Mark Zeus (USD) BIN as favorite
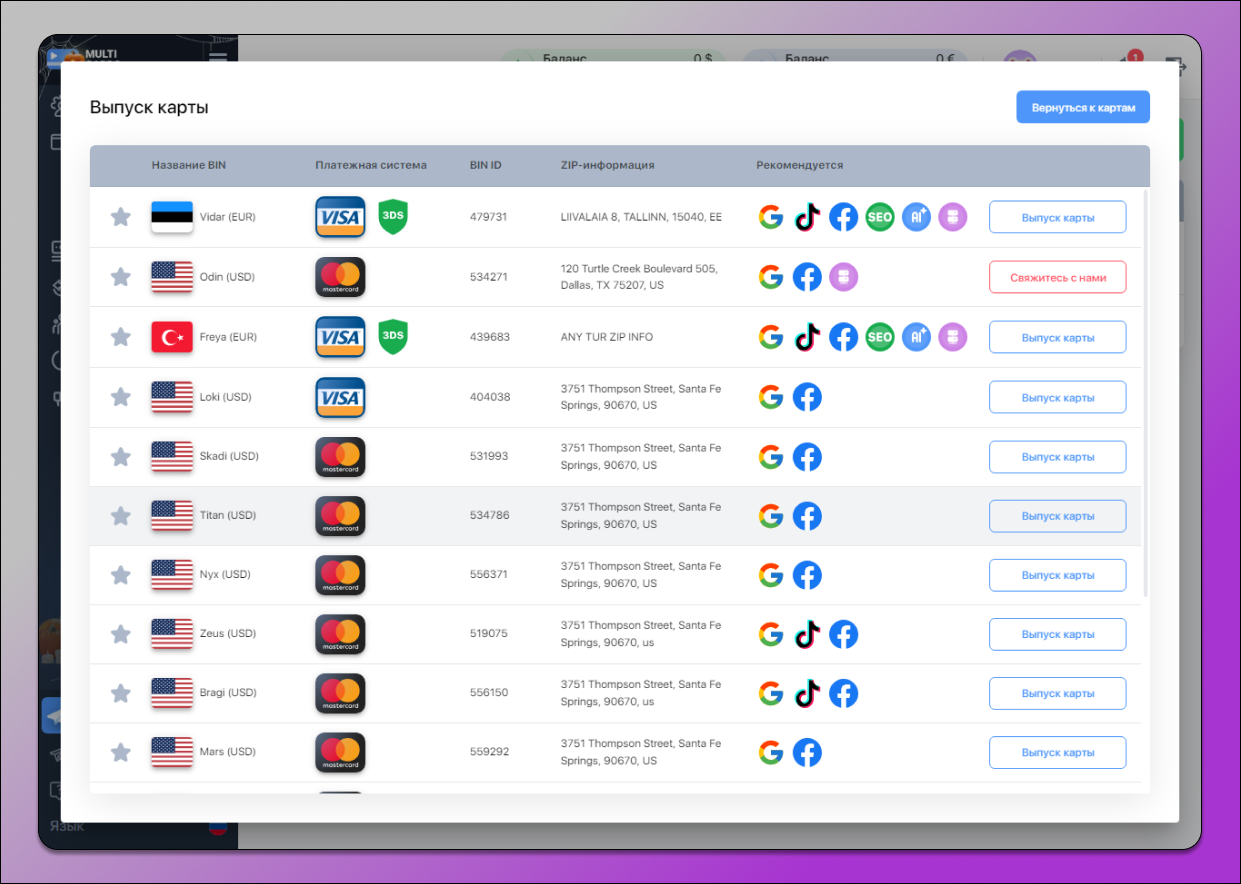 [x=120, y=634]
